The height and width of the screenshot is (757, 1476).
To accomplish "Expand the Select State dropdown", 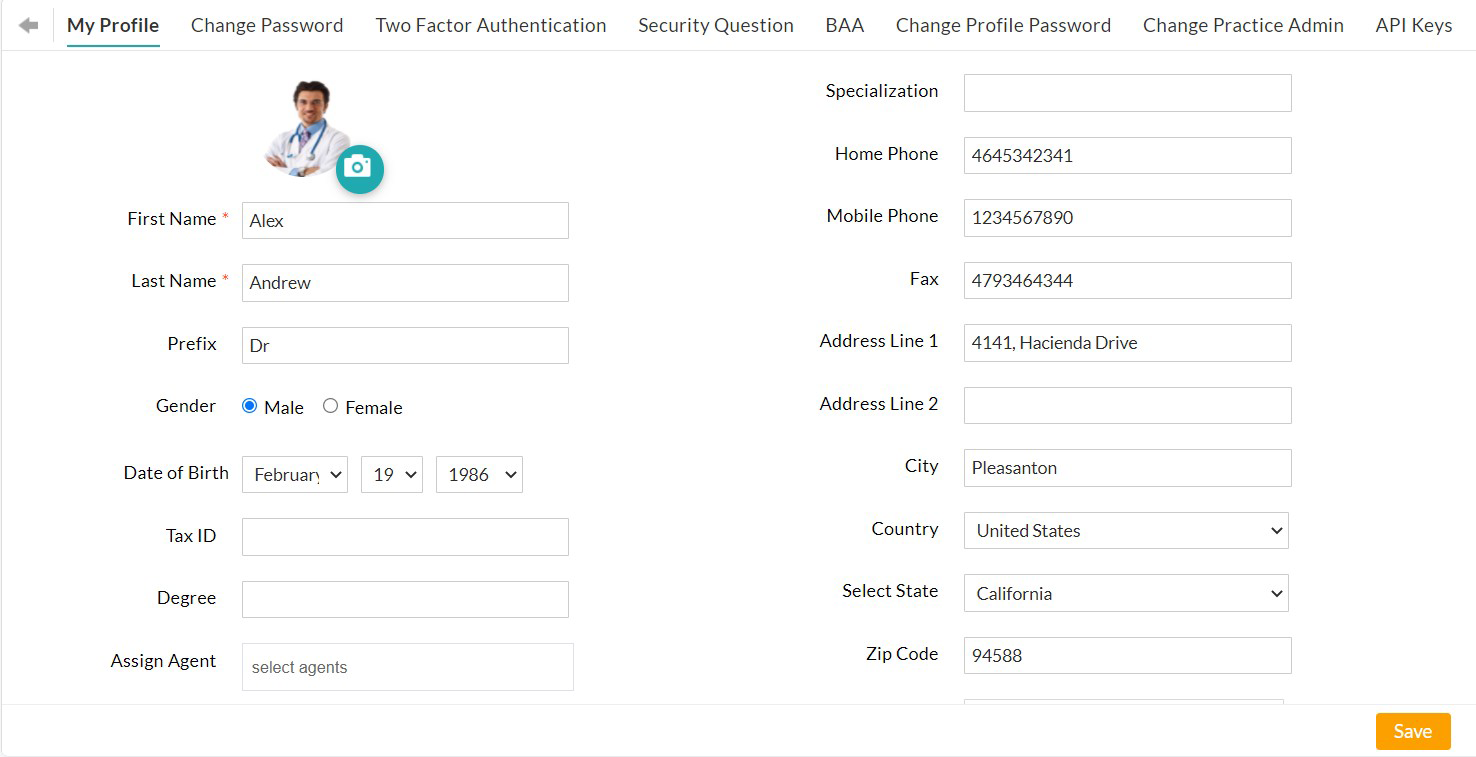I will point(1125,593).
